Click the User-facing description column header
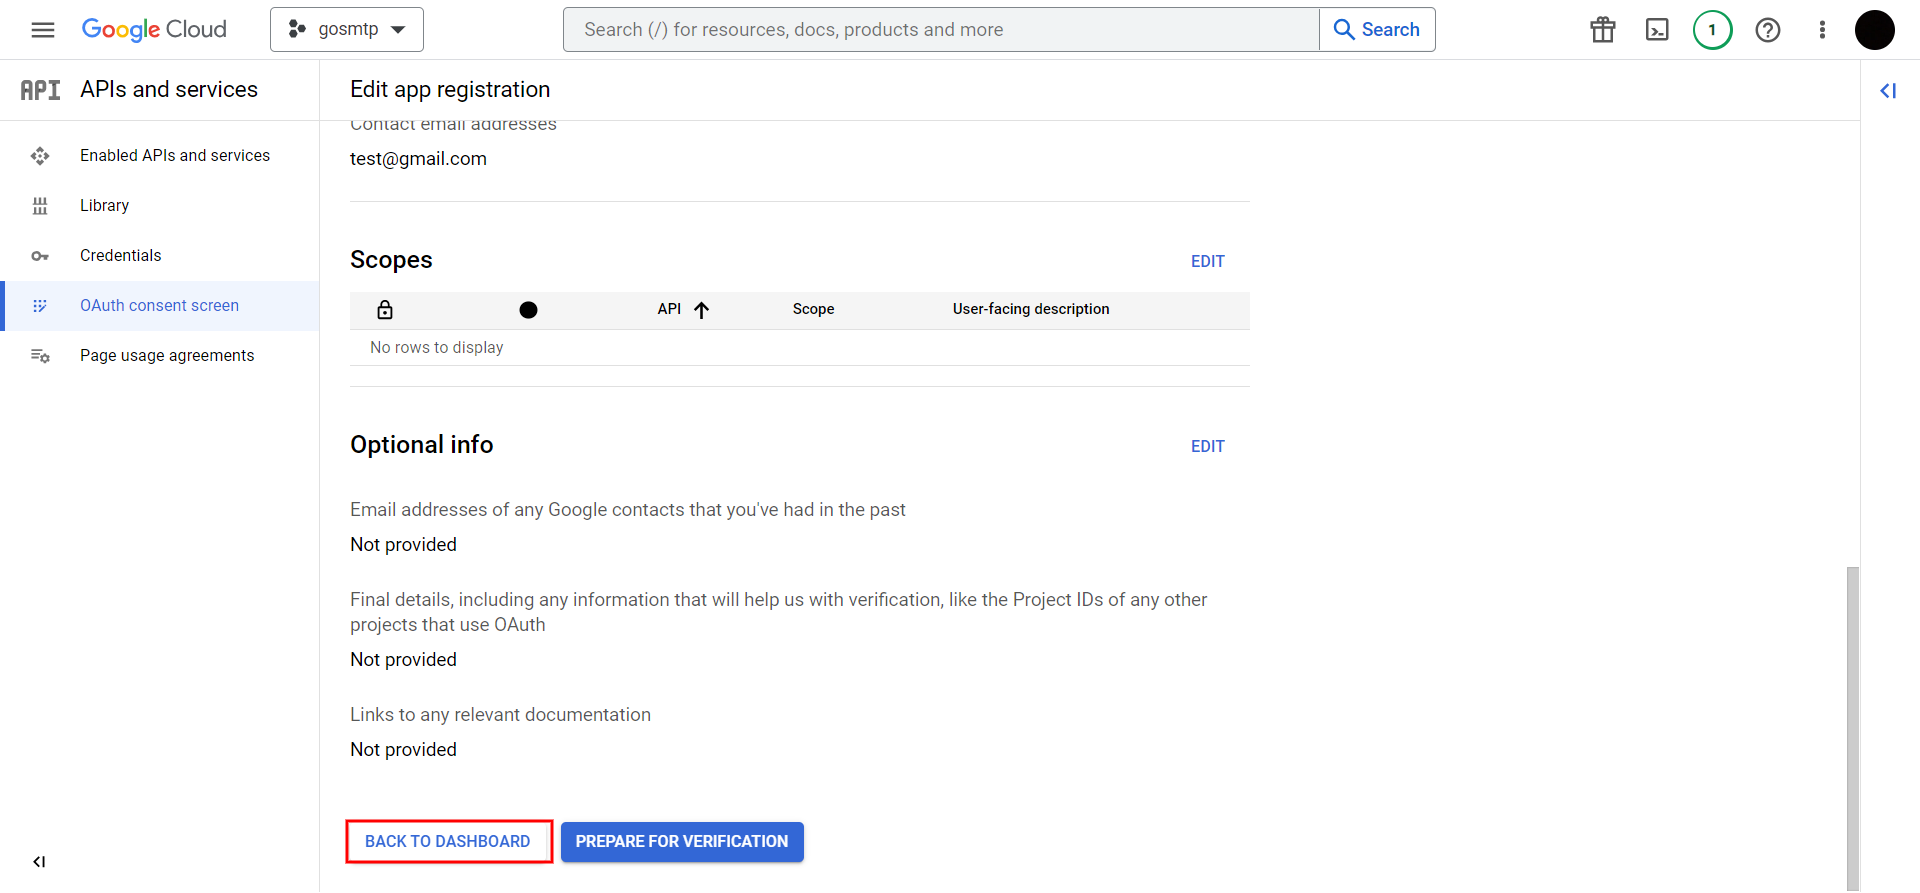This screenshot has height=893, width=1920. tap(1031, 309)
